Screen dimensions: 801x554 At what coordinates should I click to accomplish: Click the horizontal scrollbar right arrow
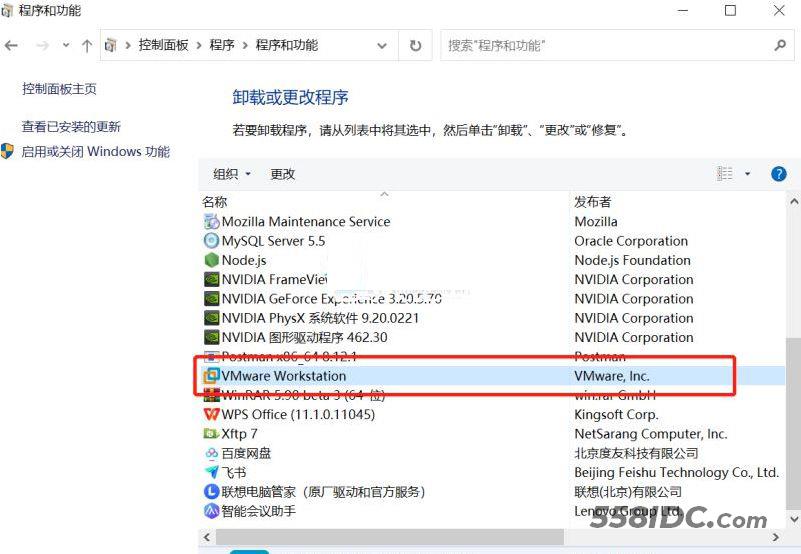pyautogui.click(x=776, y=537)
